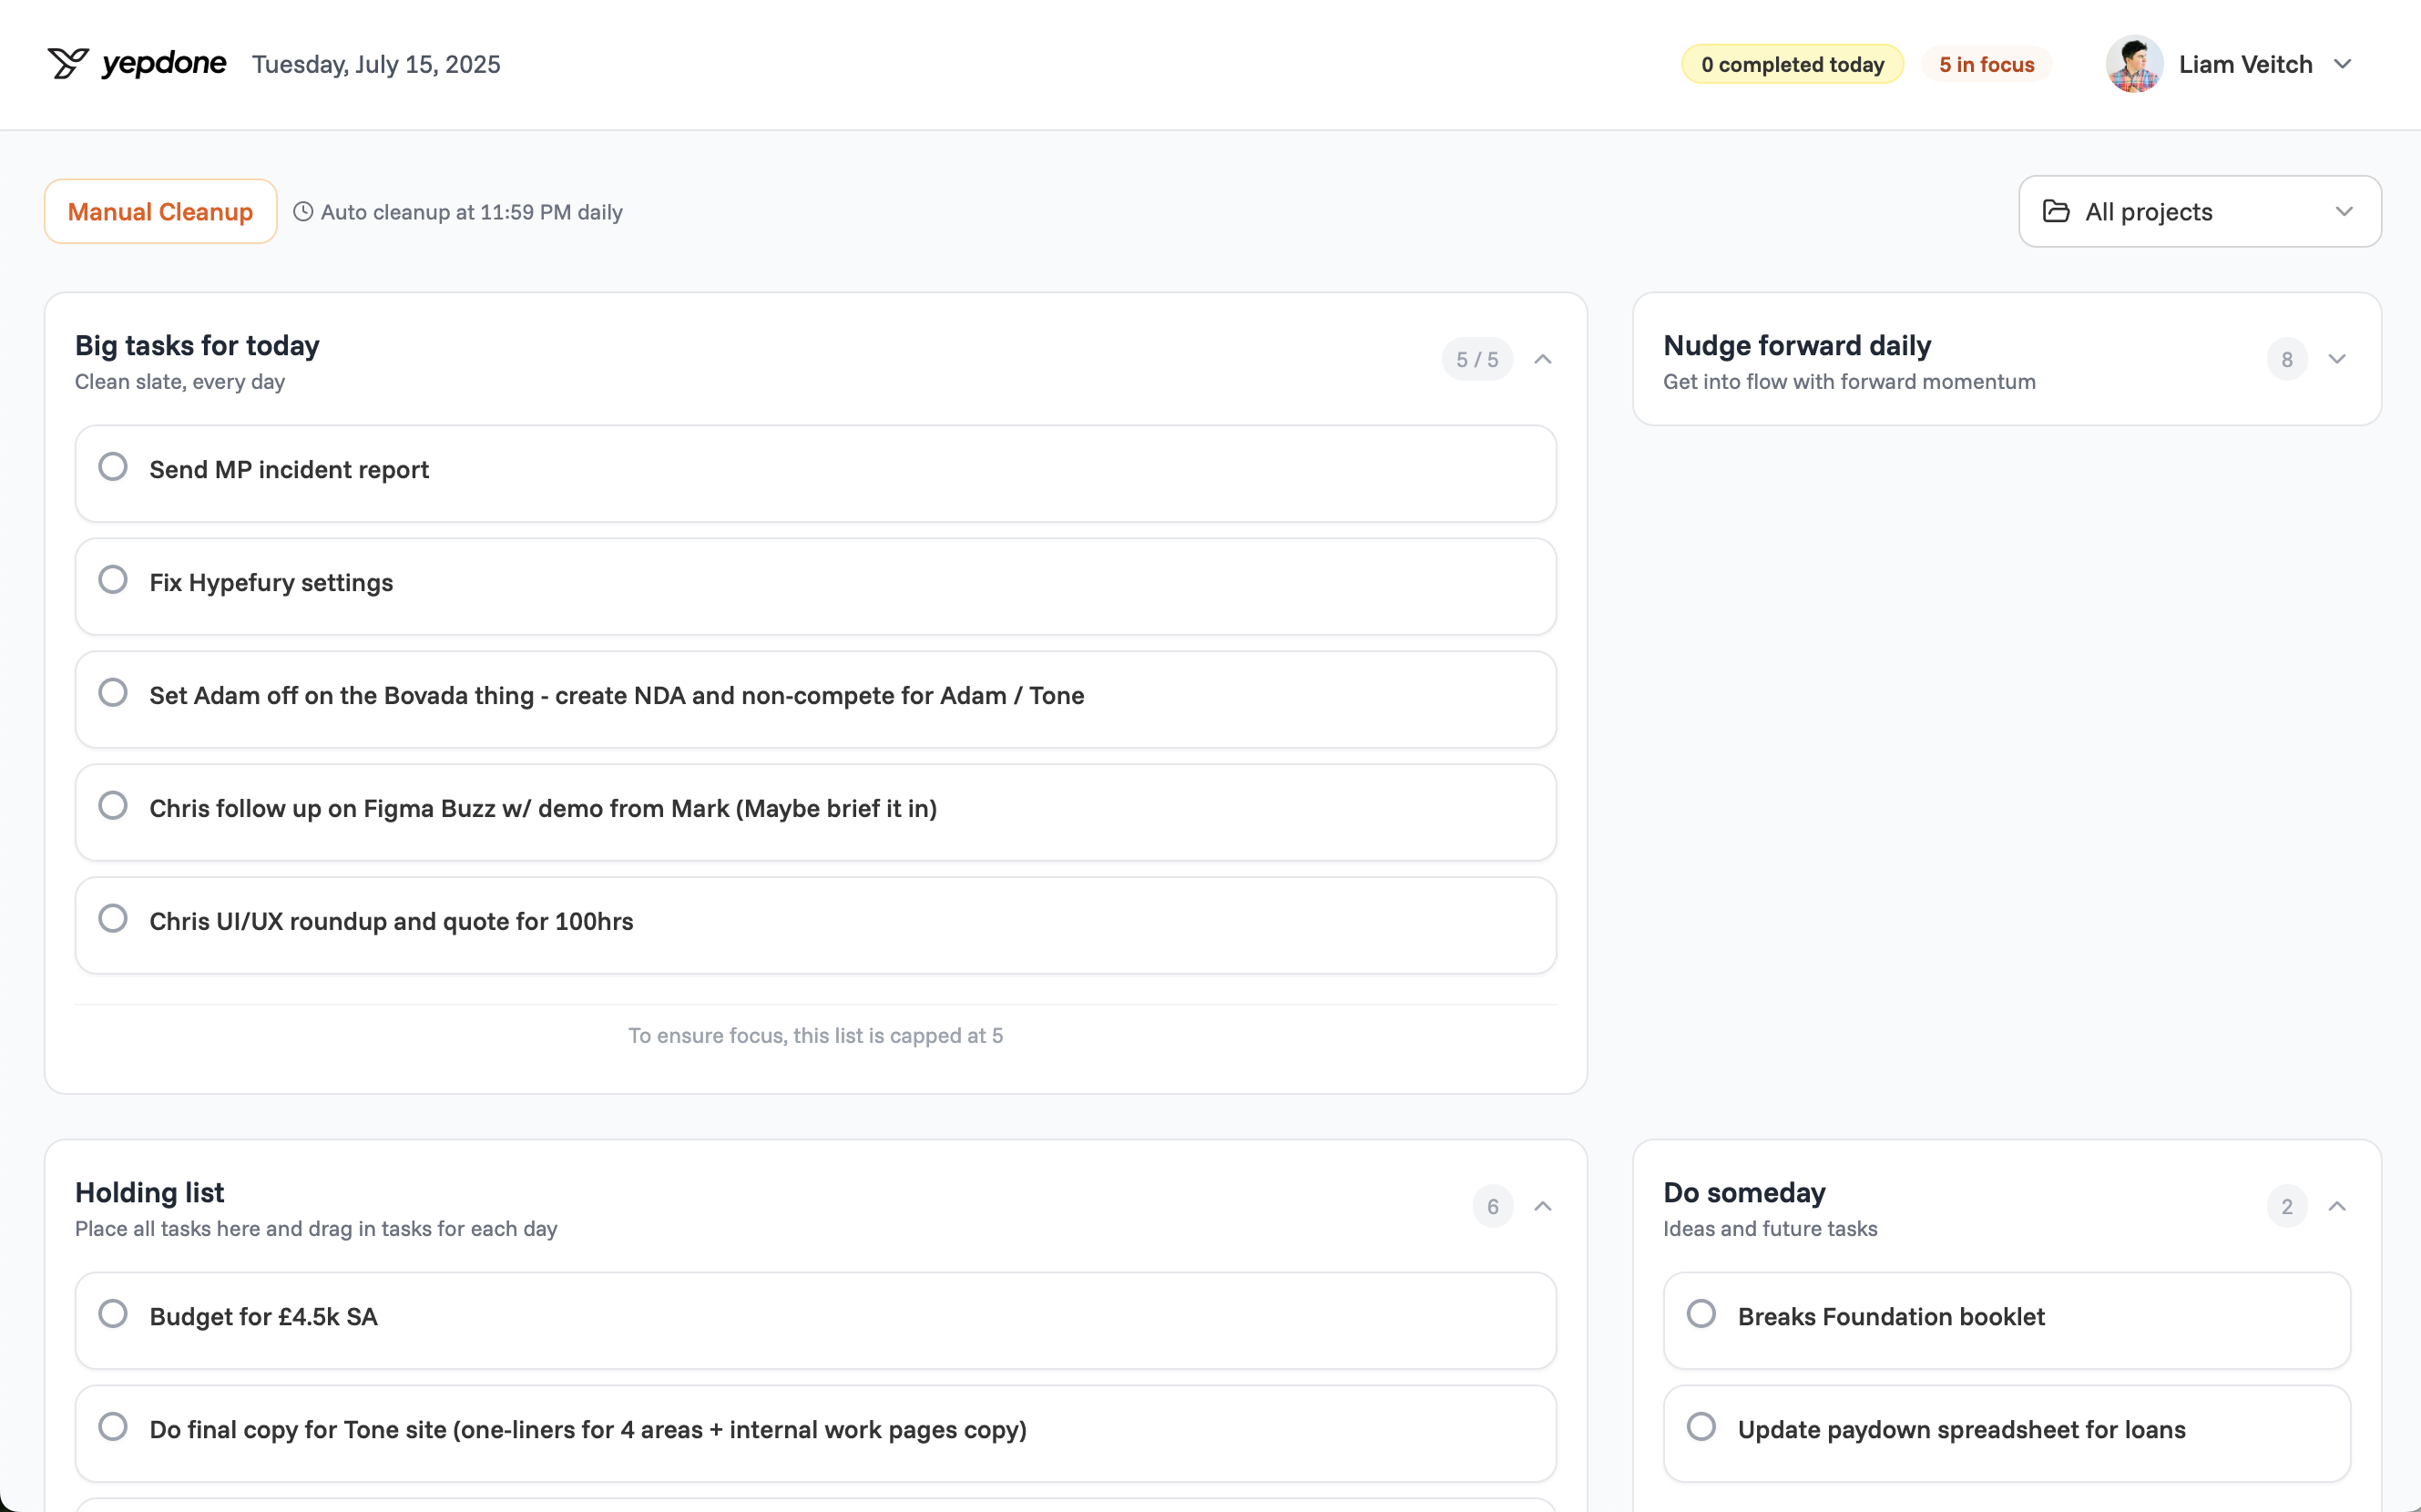This screenshot has height=1512, width=2421.
Task: Click Liam Veitch's profile avatar
Action: tap(2133, 64)
